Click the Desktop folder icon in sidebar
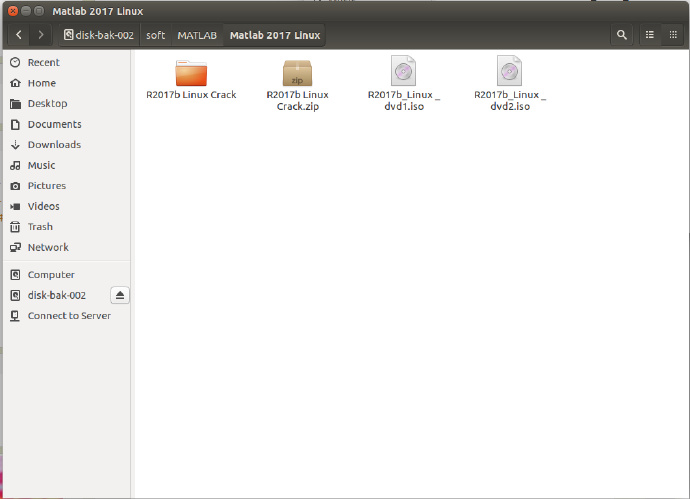This screenshot has width=690, height=499. tap(15, 104)
